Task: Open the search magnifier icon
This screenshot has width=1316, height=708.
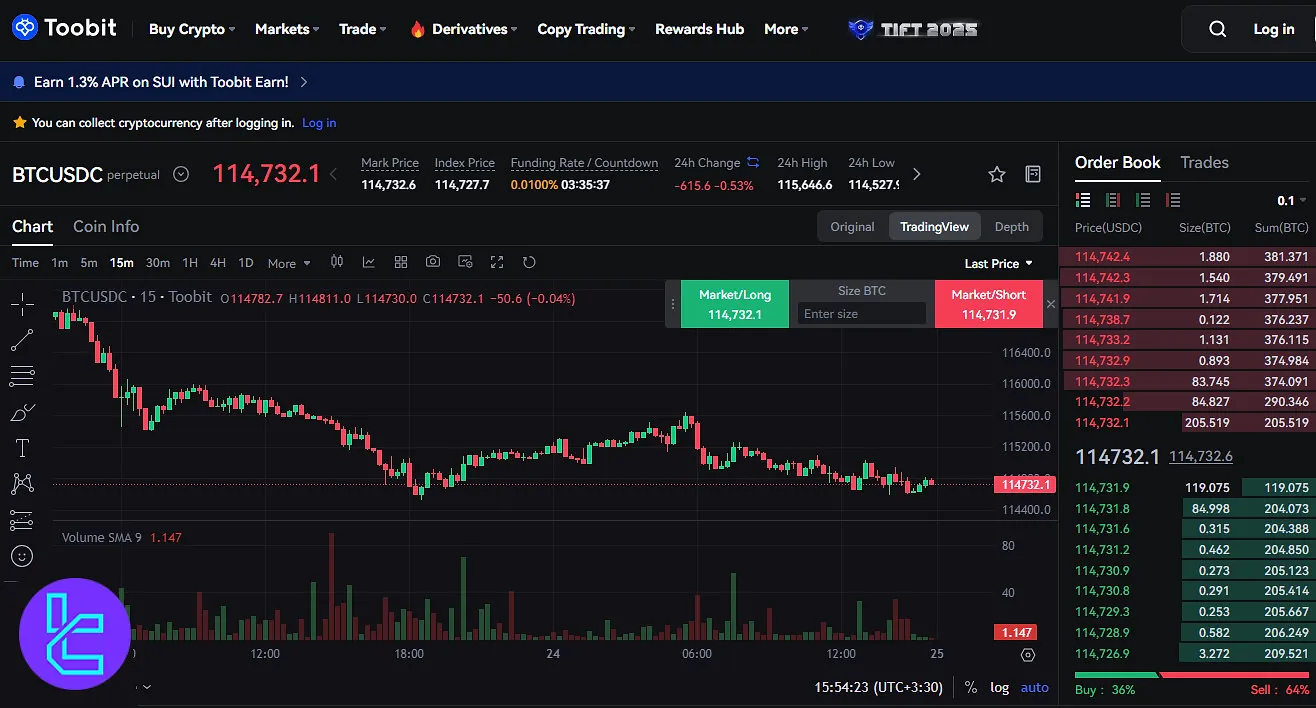Action: 1217,29
